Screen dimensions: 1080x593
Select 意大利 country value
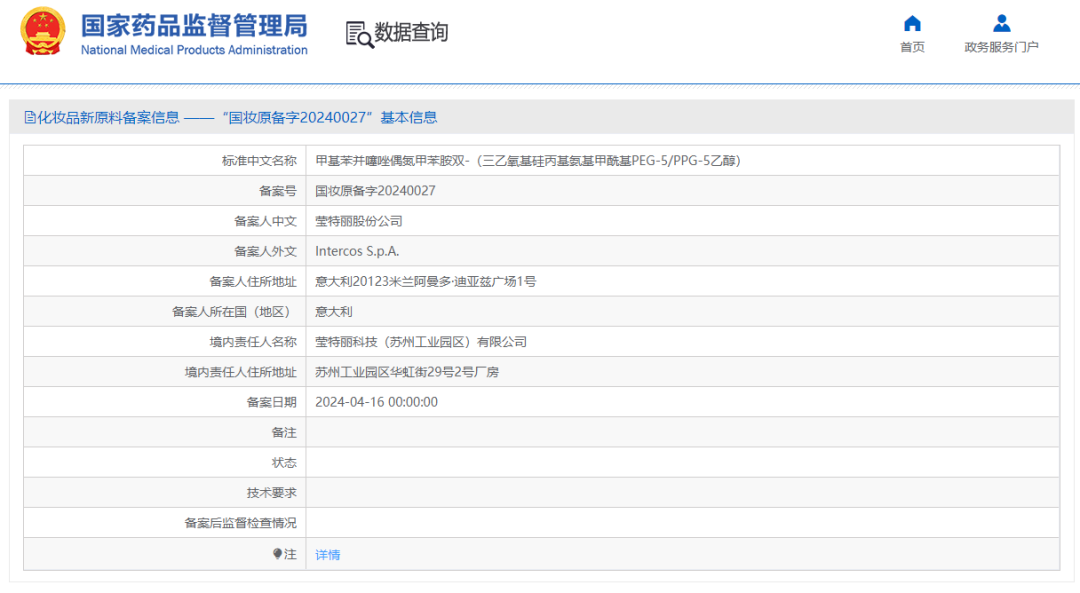(334, 312)
